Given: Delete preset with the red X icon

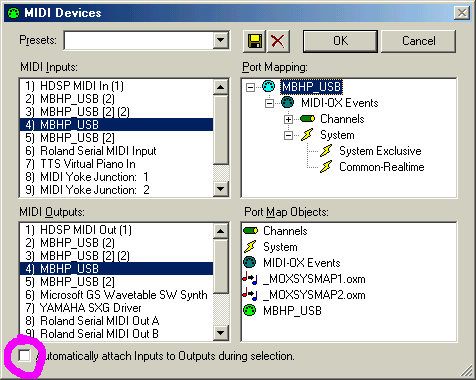Looking at the screenshot, I should pos(278,41).
